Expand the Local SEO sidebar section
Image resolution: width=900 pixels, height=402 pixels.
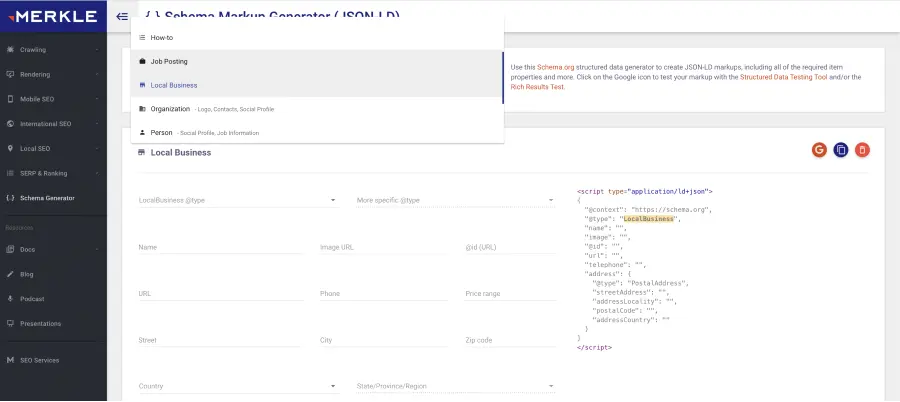[x=97, y=149]
